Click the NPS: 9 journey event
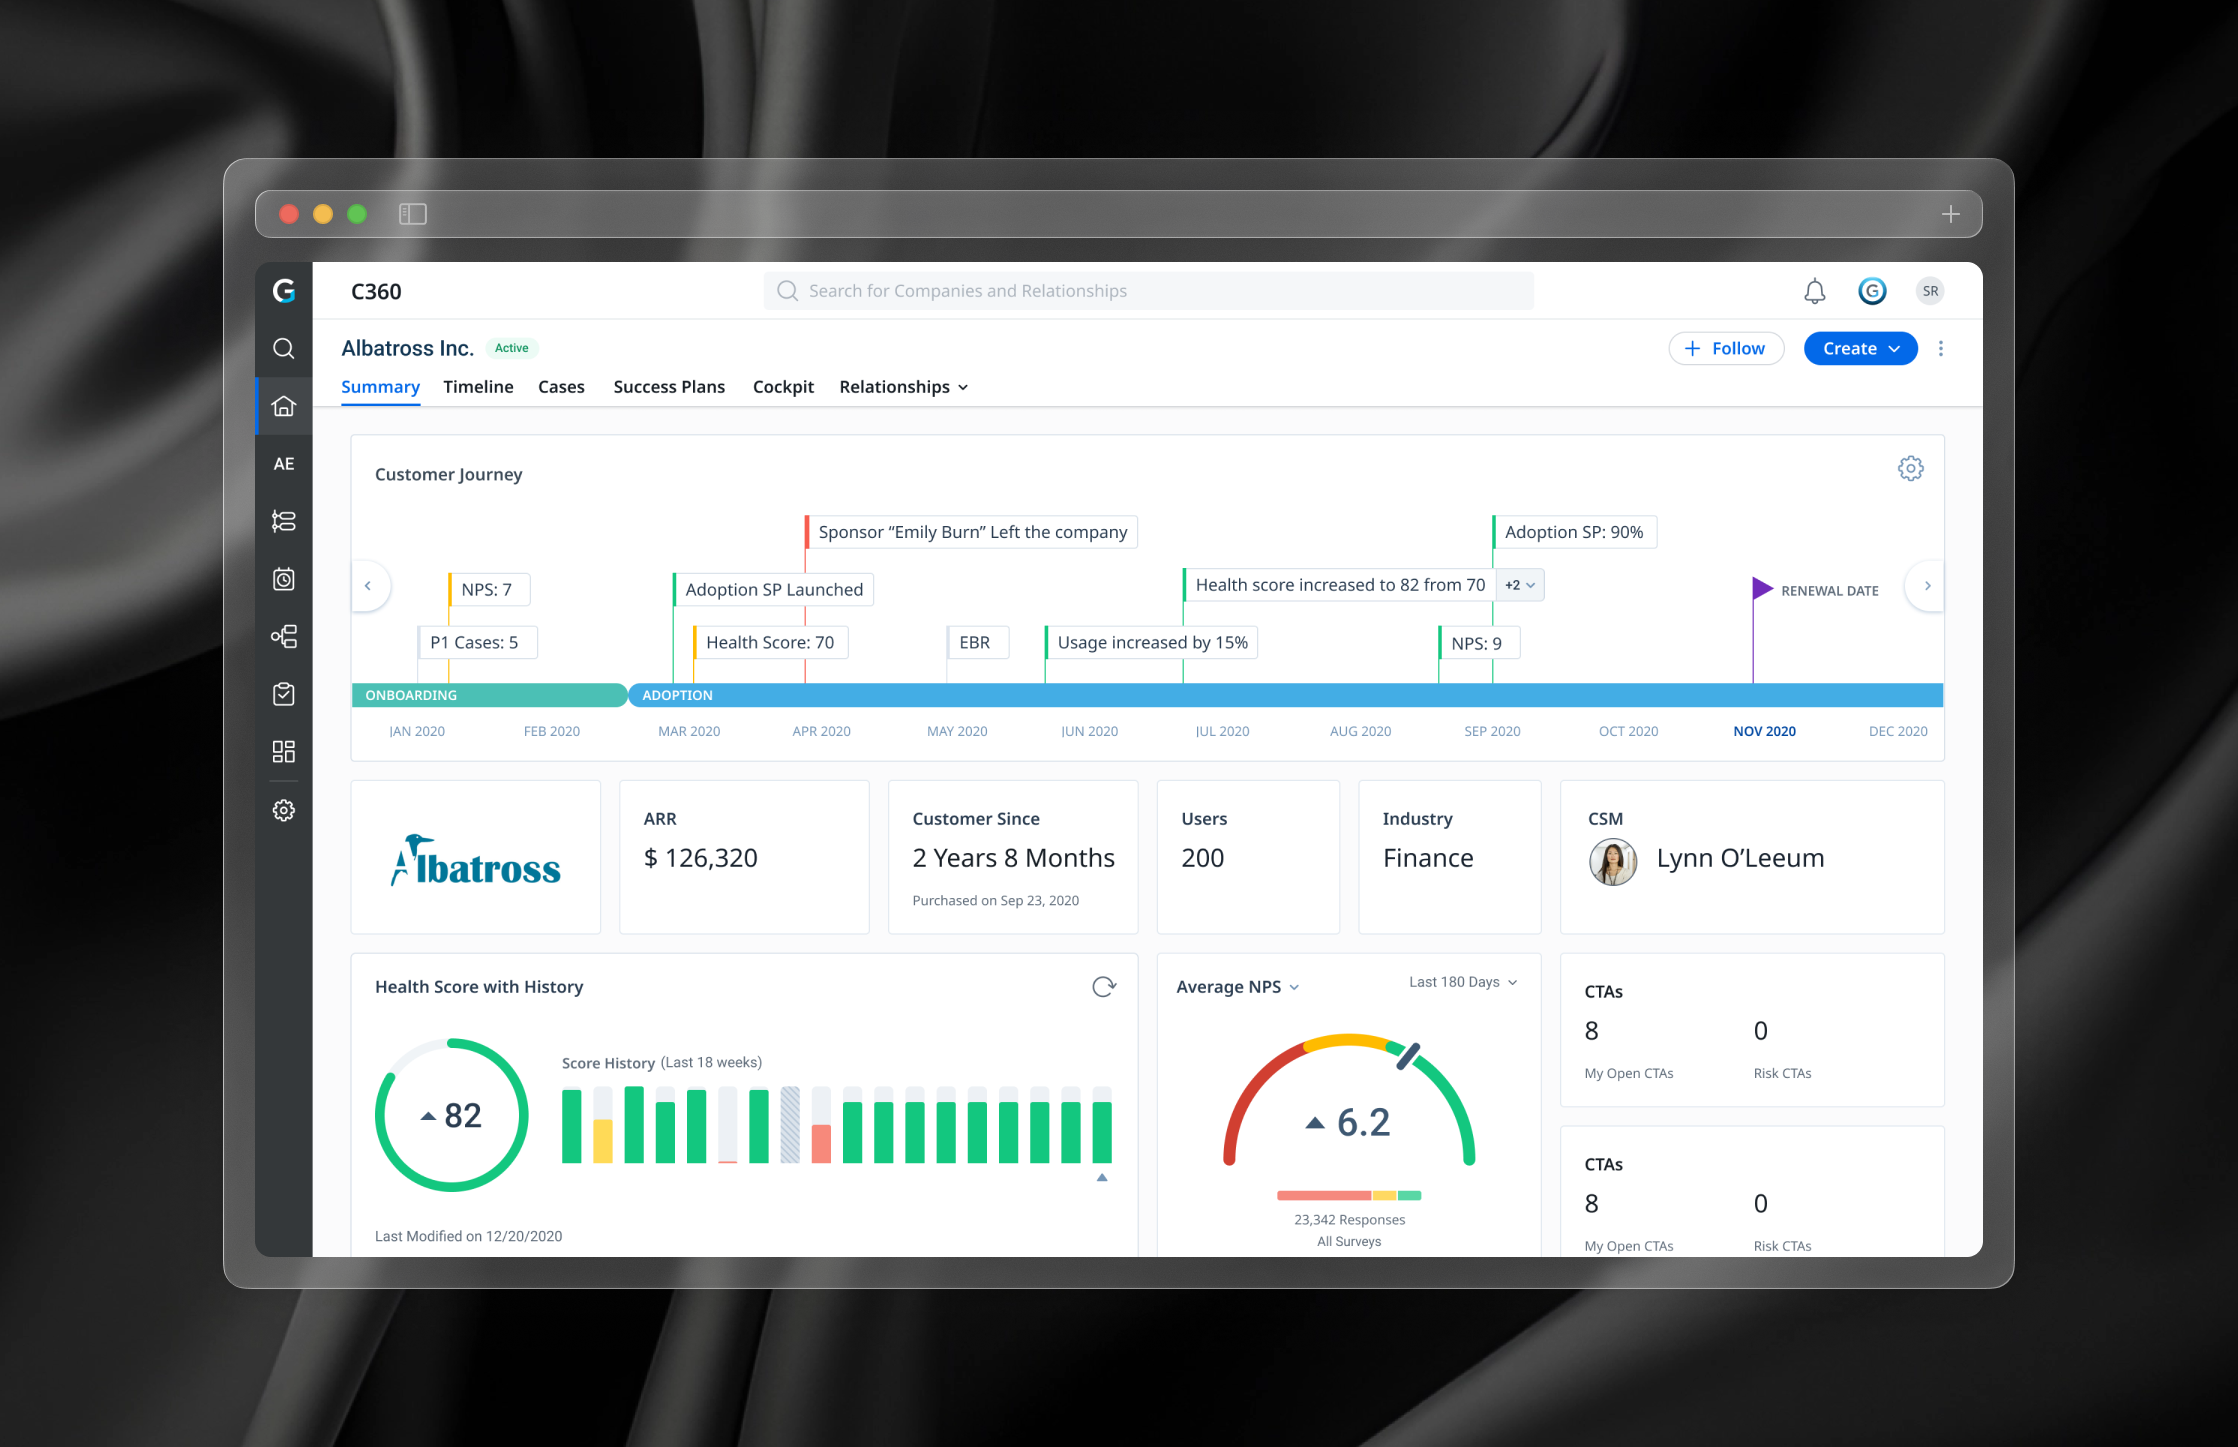Screen dimensions: 2238x1447 (x=1477, y=643)
